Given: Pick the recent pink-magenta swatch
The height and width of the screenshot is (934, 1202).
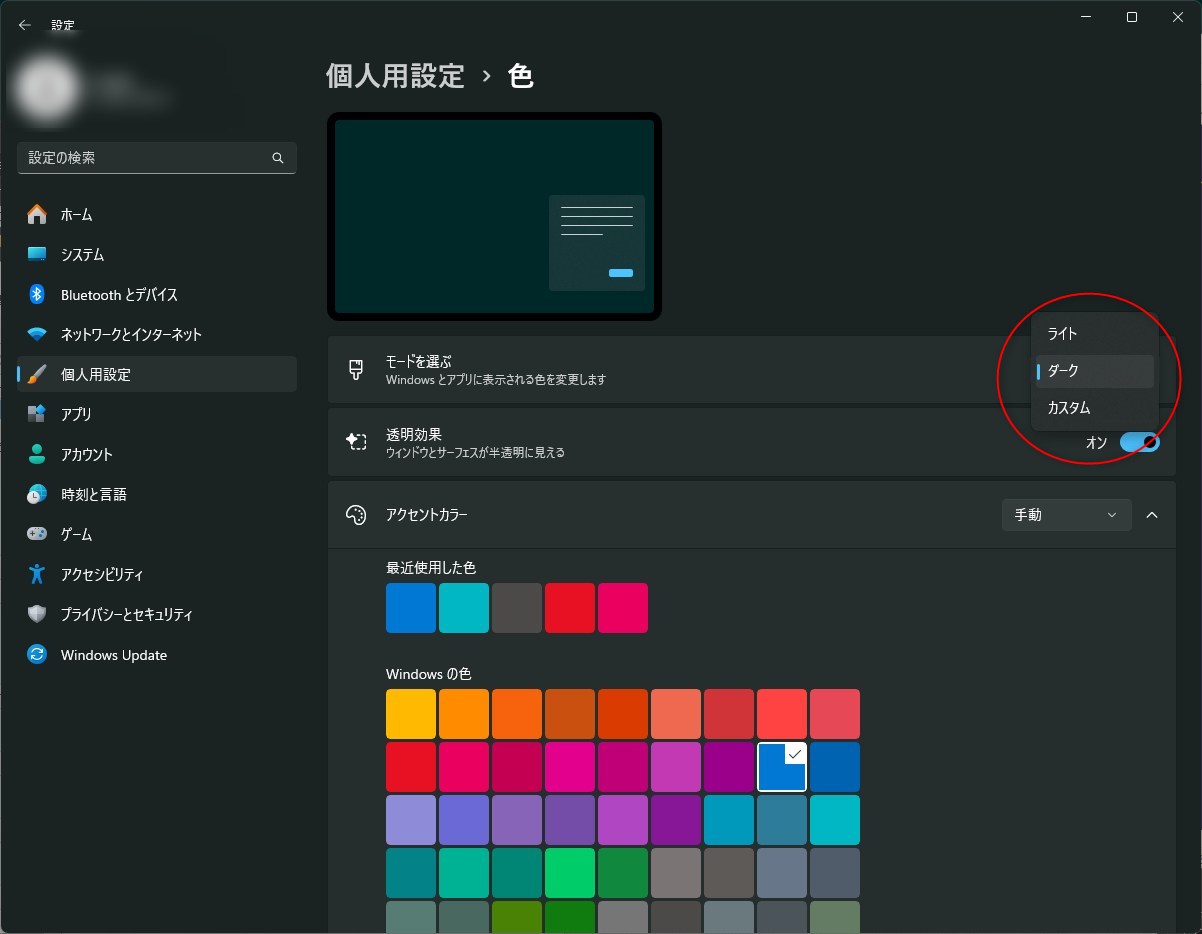Looking at the screenshot, I should point(623,608).
